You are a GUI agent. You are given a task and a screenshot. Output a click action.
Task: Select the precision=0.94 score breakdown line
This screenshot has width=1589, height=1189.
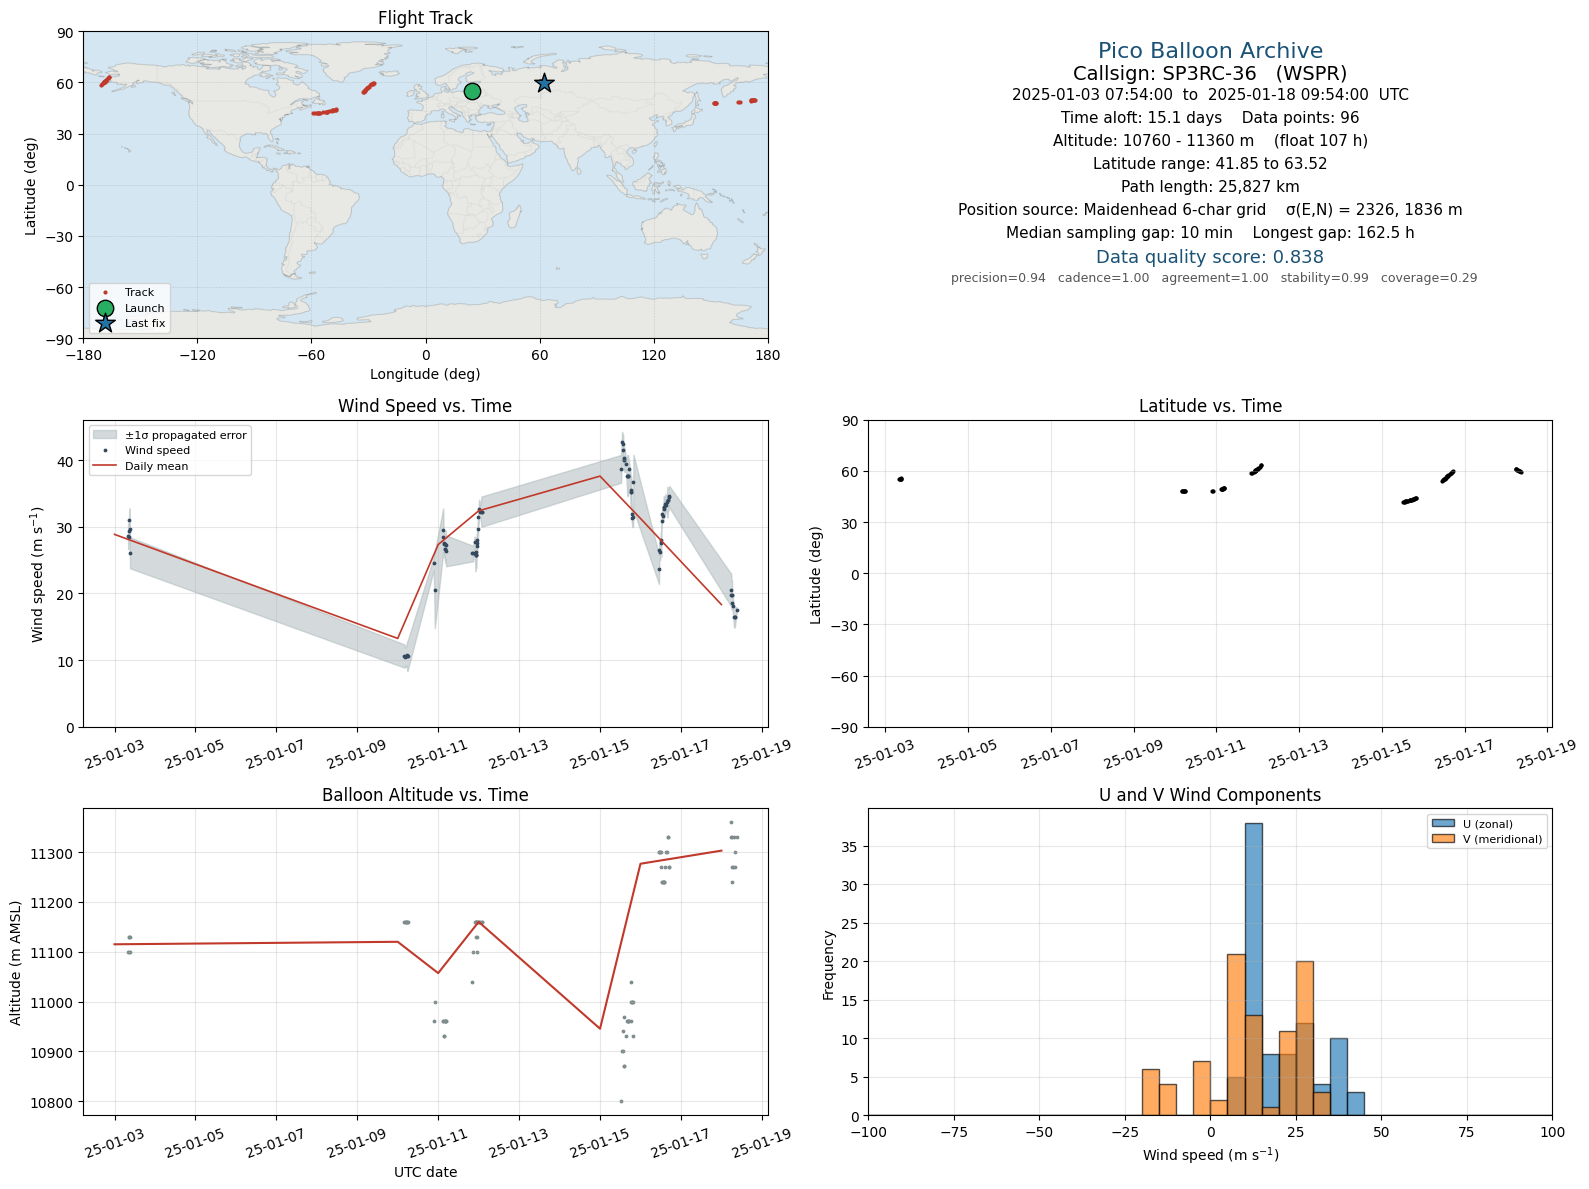coord(1214,278)
